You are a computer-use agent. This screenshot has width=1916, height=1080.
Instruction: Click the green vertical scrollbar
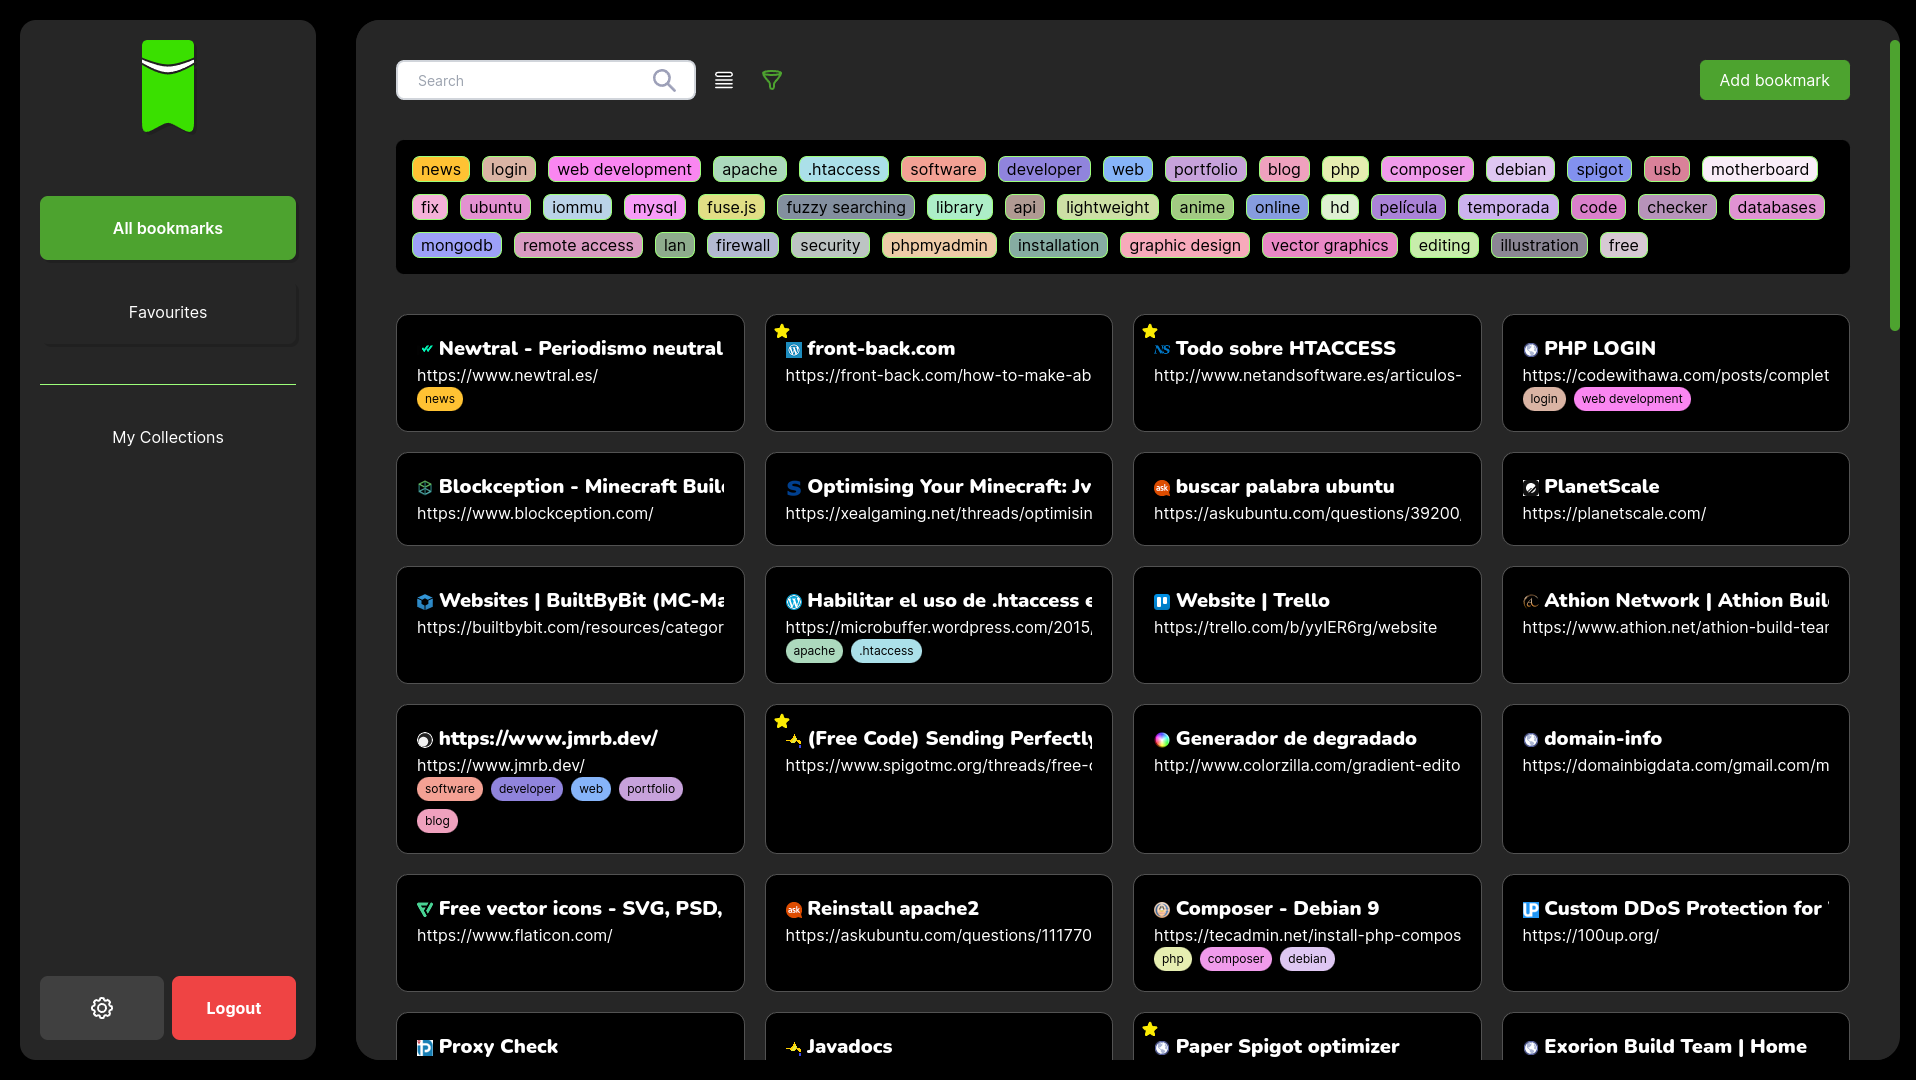tap(1894, 185)
